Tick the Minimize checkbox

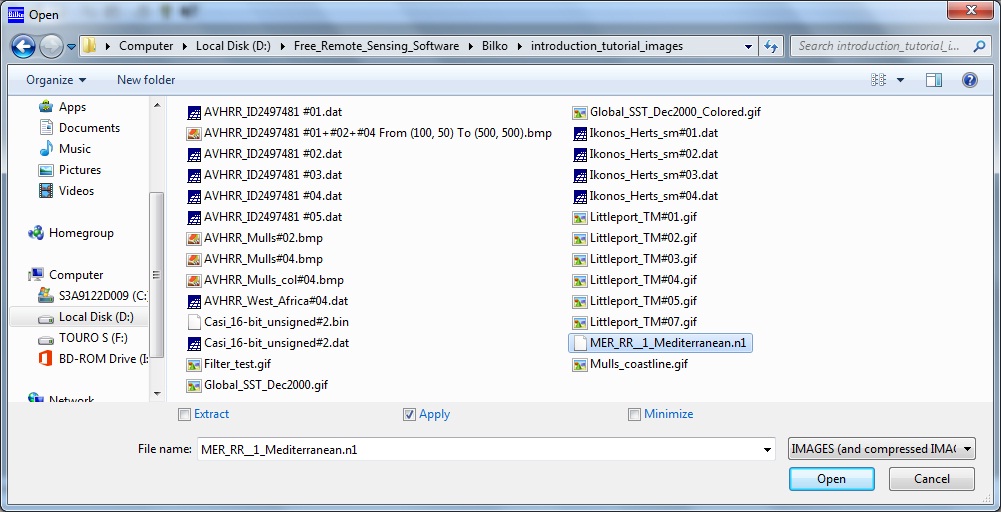634,414
